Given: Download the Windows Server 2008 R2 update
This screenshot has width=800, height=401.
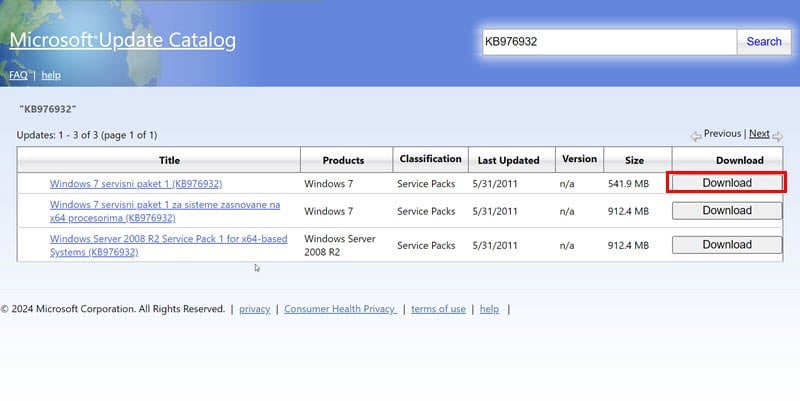Looking at the screenshot, I should coord(727,245).
